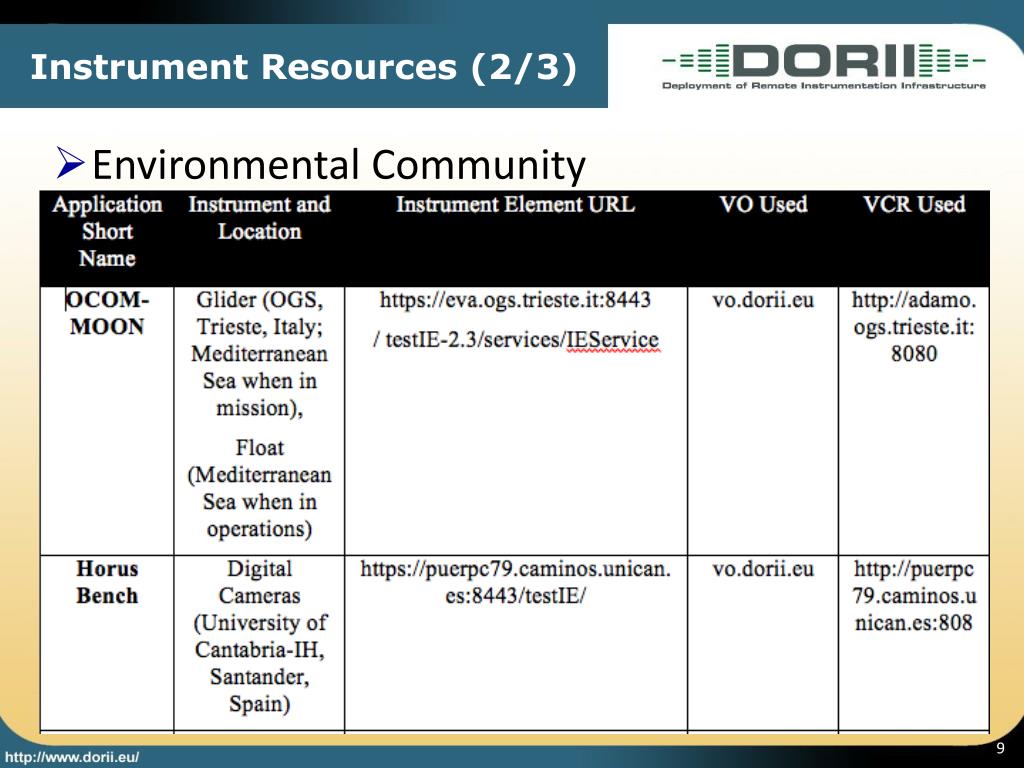
Task: Open the https://puerpc79.caminos.unican.es:8443/testIE/ URL
Action: 515,582
